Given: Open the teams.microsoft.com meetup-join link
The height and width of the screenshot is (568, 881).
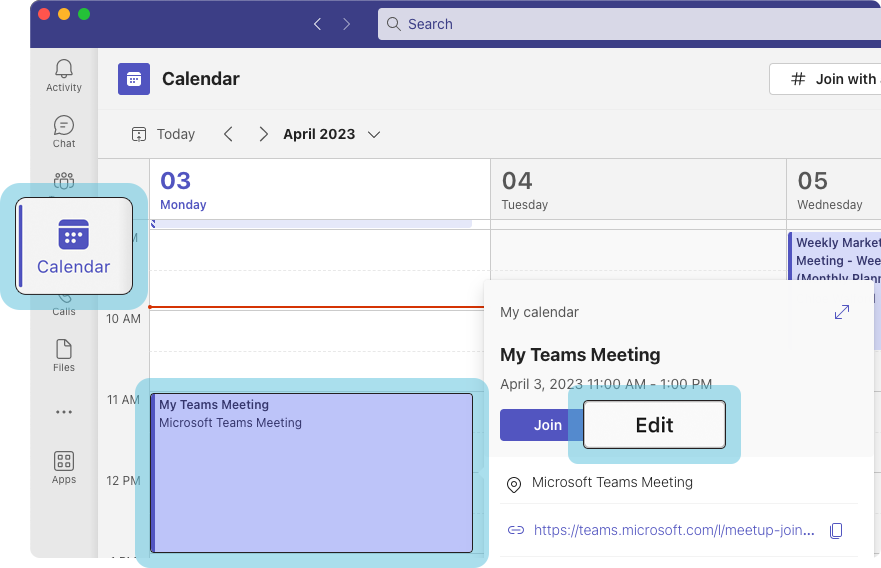Looking at the screenshot, I should pos(674,530).
